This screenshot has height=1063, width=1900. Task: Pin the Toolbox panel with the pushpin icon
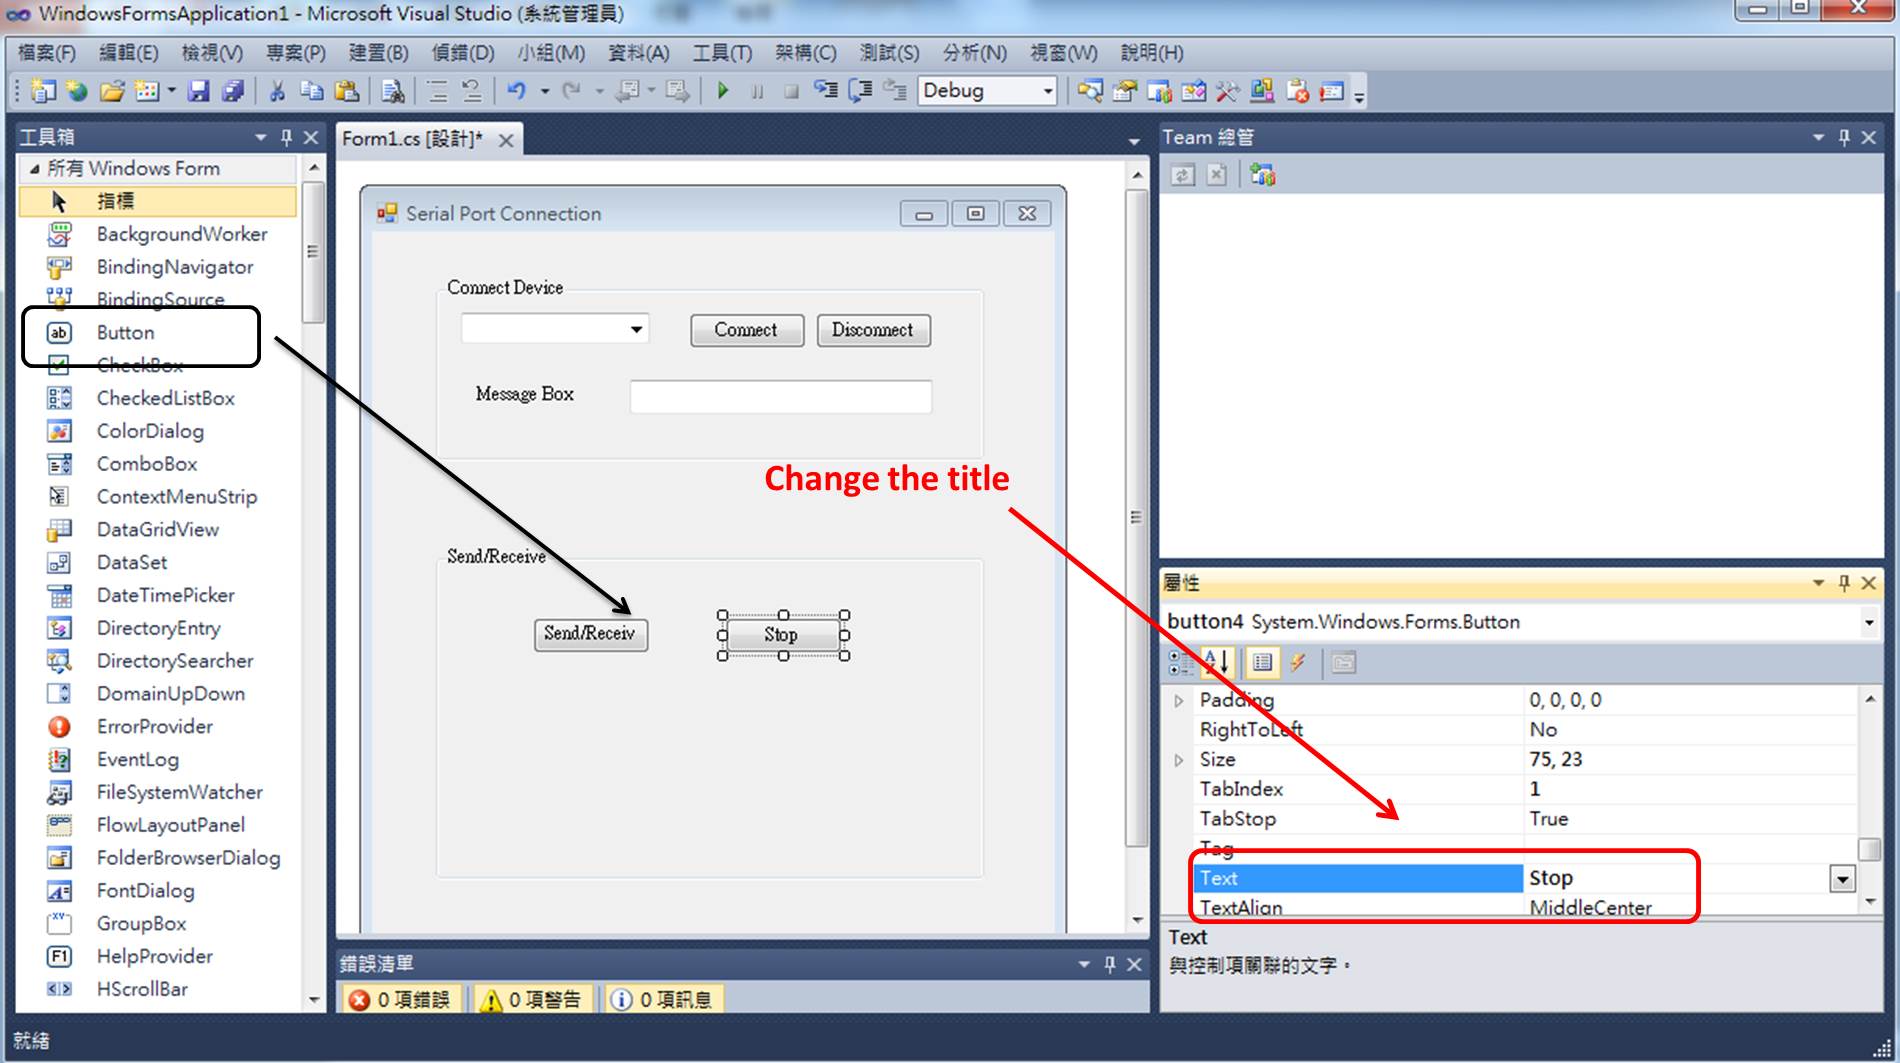tap(286, 137)
